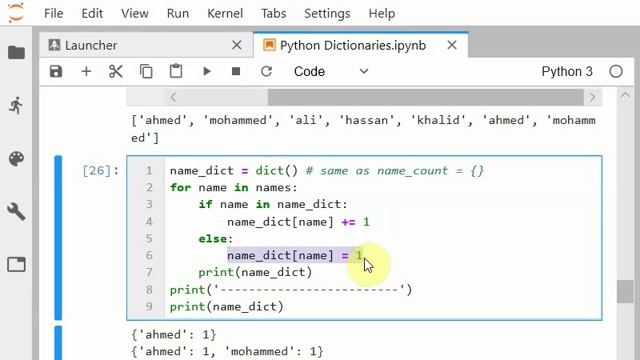The width and height of the screenshot is (640, 360).
Task: Click line 2 'for name in names:'
Action: click(233, 187)
